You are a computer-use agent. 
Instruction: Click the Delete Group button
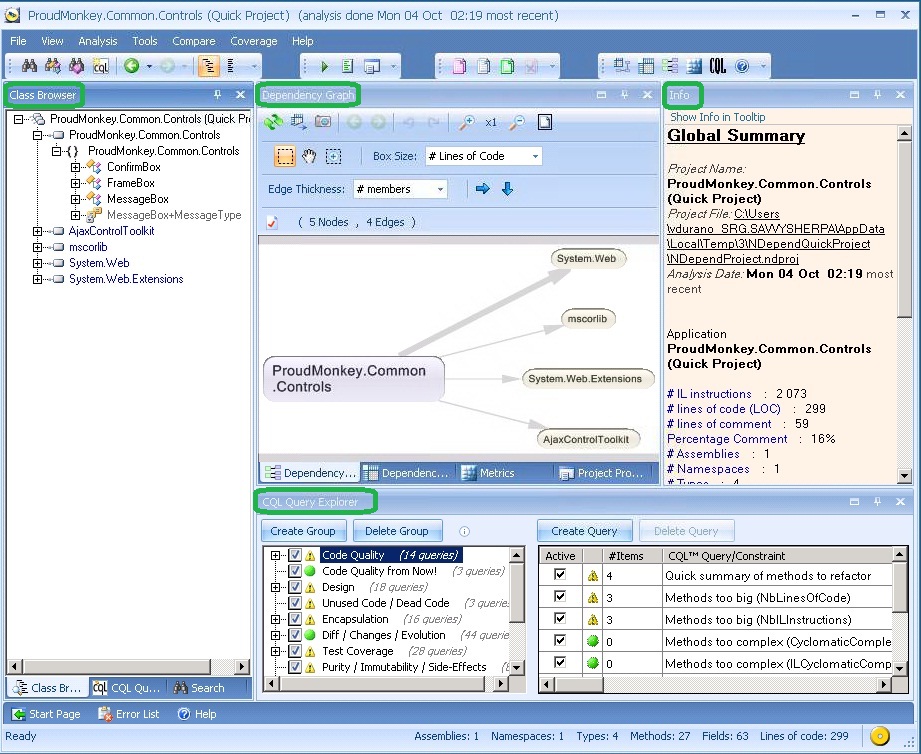click(x=397, y=531)
